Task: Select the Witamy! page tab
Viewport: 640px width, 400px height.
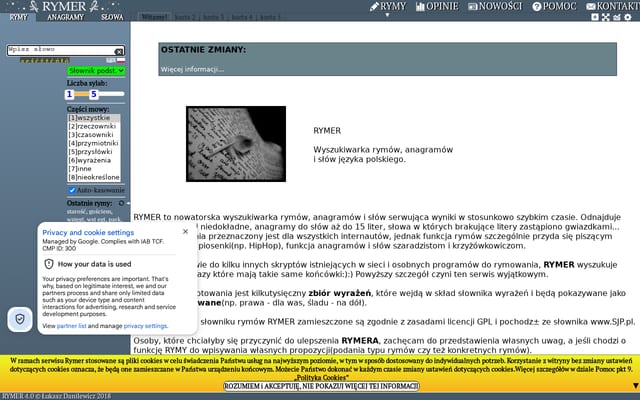Action: [154, 17]
